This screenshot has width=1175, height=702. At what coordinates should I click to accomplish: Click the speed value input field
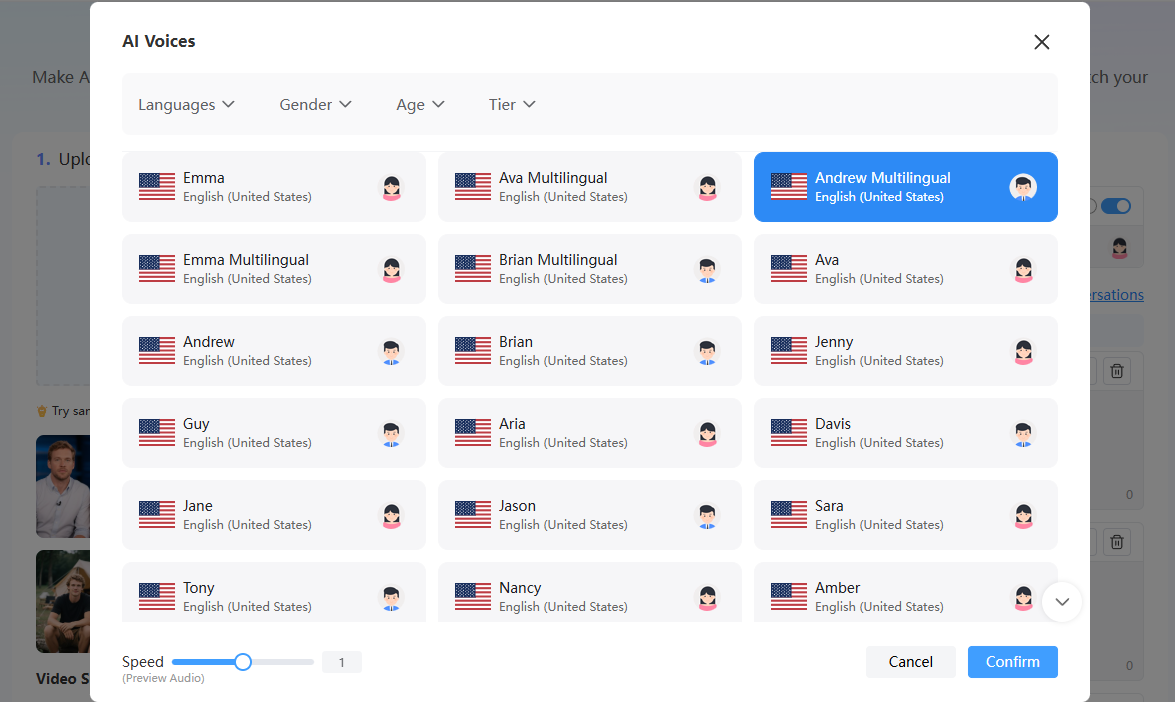342,662
